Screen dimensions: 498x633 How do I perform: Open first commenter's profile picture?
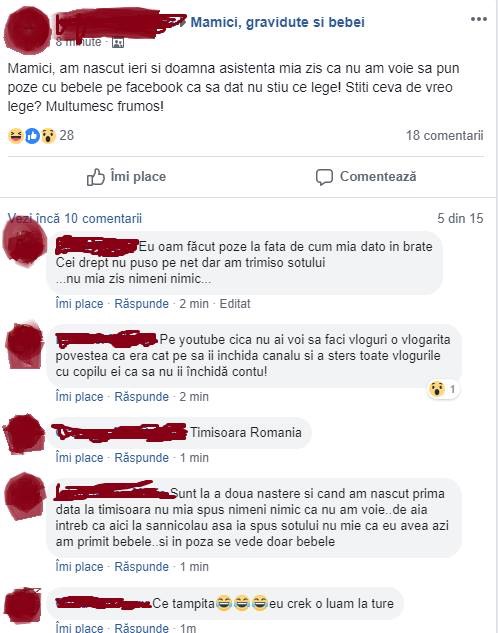pyautogui.click(x=24, y=242)
